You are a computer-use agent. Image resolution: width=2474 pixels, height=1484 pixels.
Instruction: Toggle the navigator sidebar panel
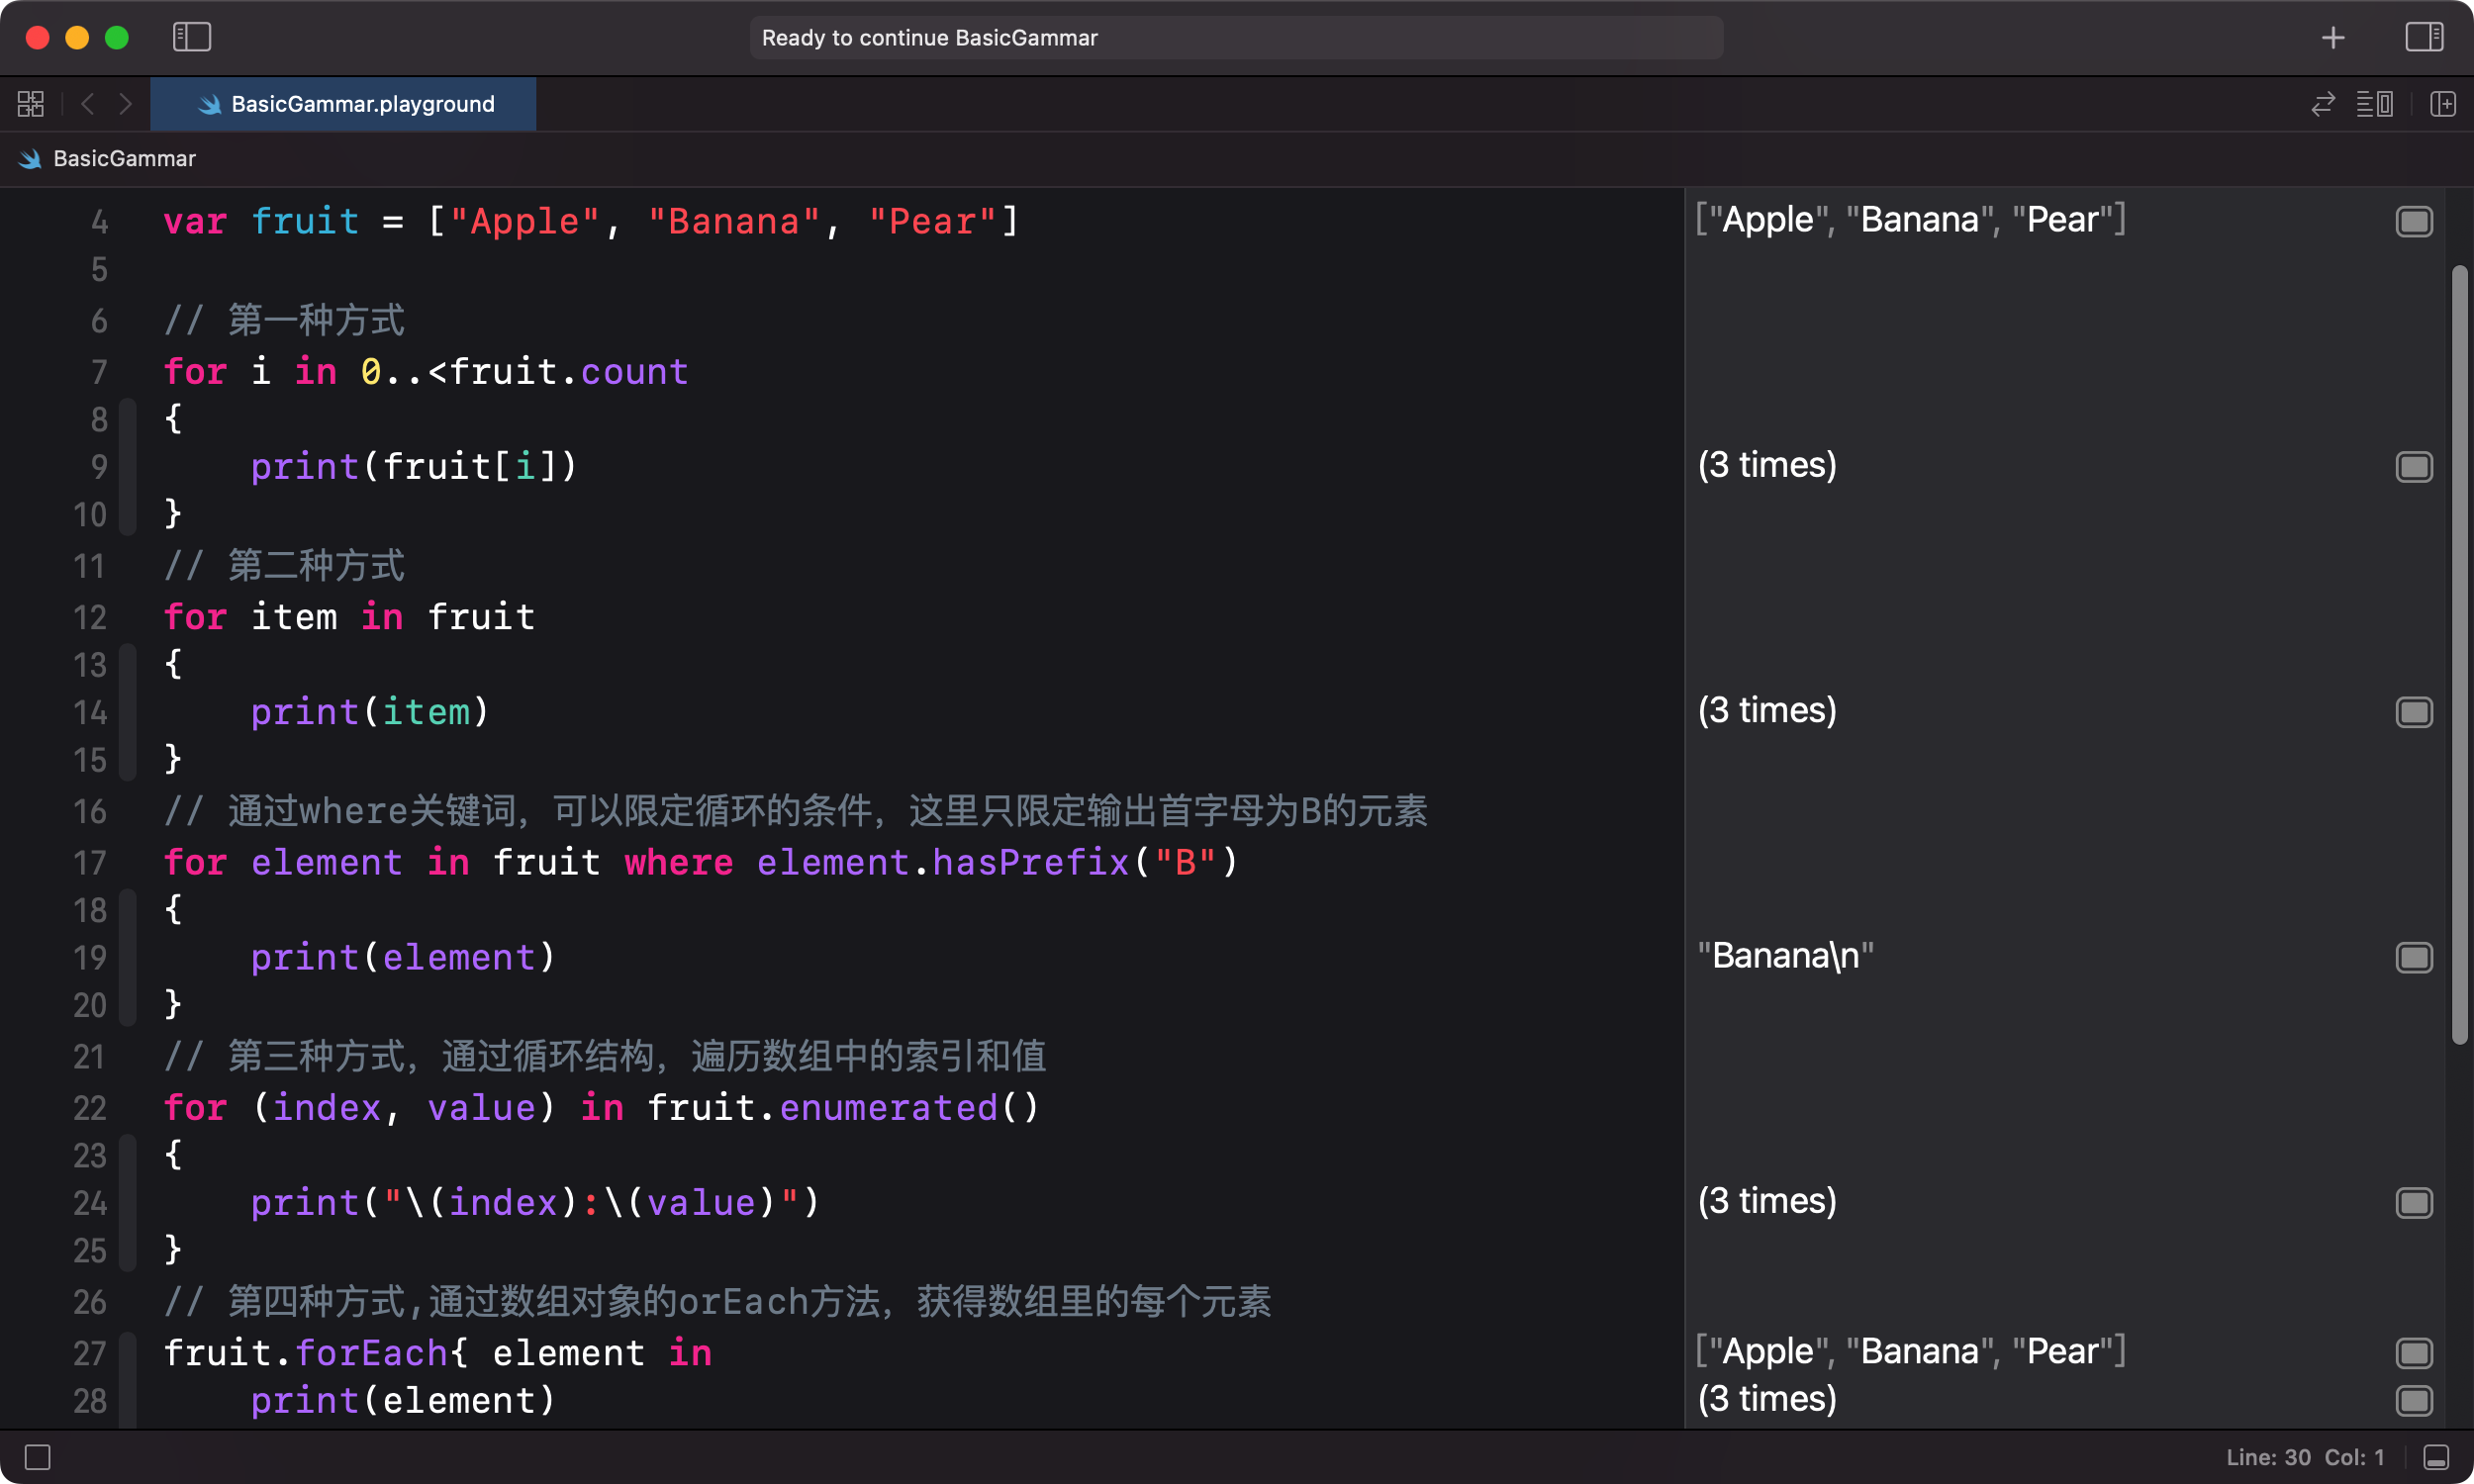pyautogui.click(x=191, y=37)
